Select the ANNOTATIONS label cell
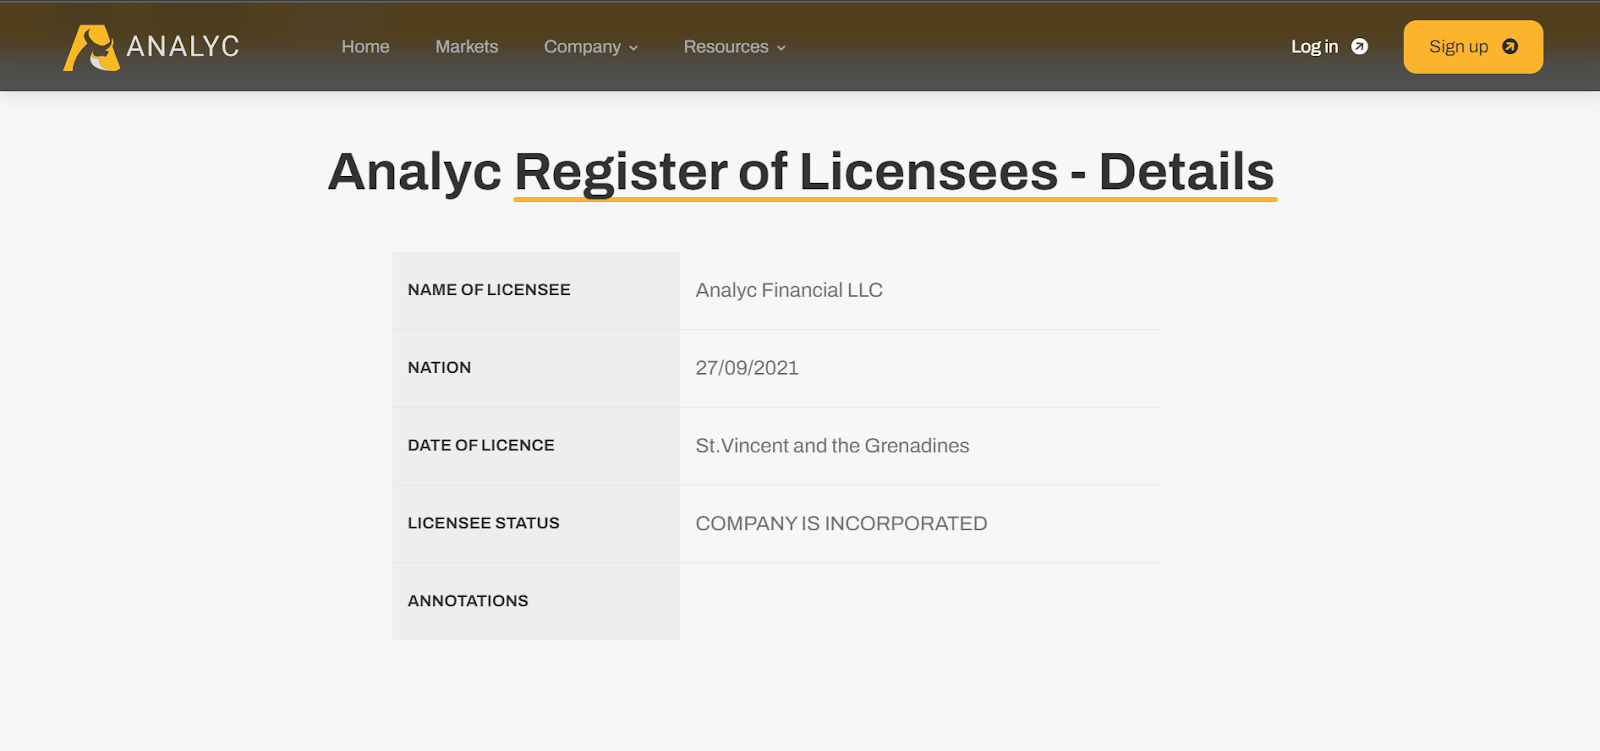Image resolution: width=1600 pixels, height=751 pixels. 536,601
